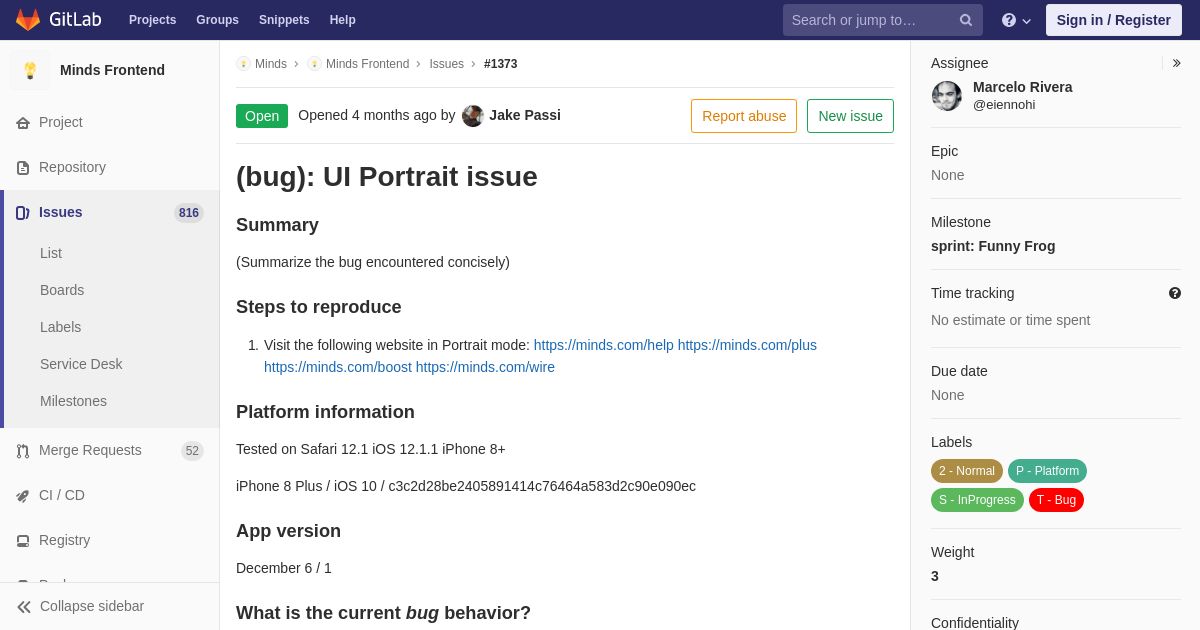Click the GitLab fox logo
The width and height of the screenshot is (1200, 630).
28,20
